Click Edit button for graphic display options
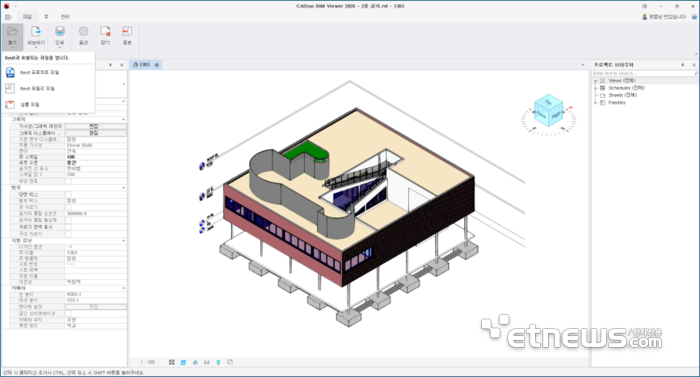700x377 pixels. (96, 133)
